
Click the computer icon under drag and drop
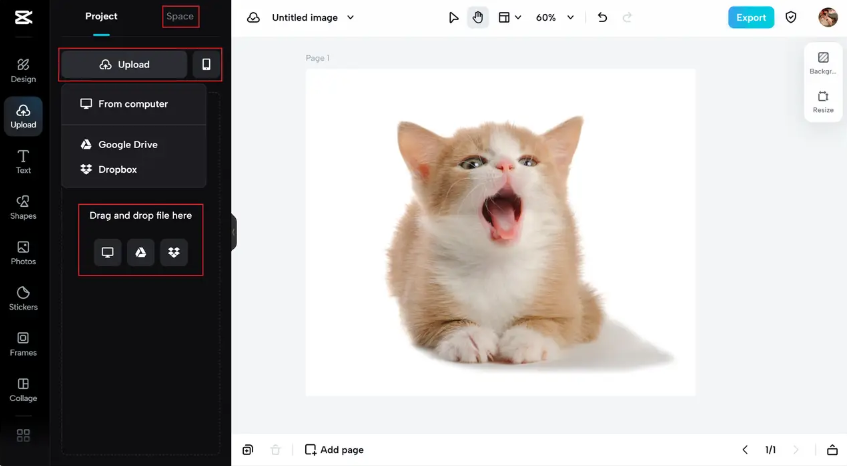coord(107,252)
